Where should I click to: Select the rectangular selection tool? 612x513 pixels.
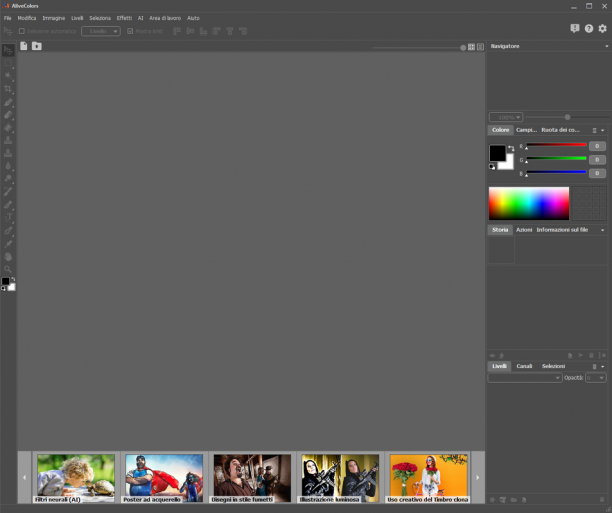click(8, 63)
